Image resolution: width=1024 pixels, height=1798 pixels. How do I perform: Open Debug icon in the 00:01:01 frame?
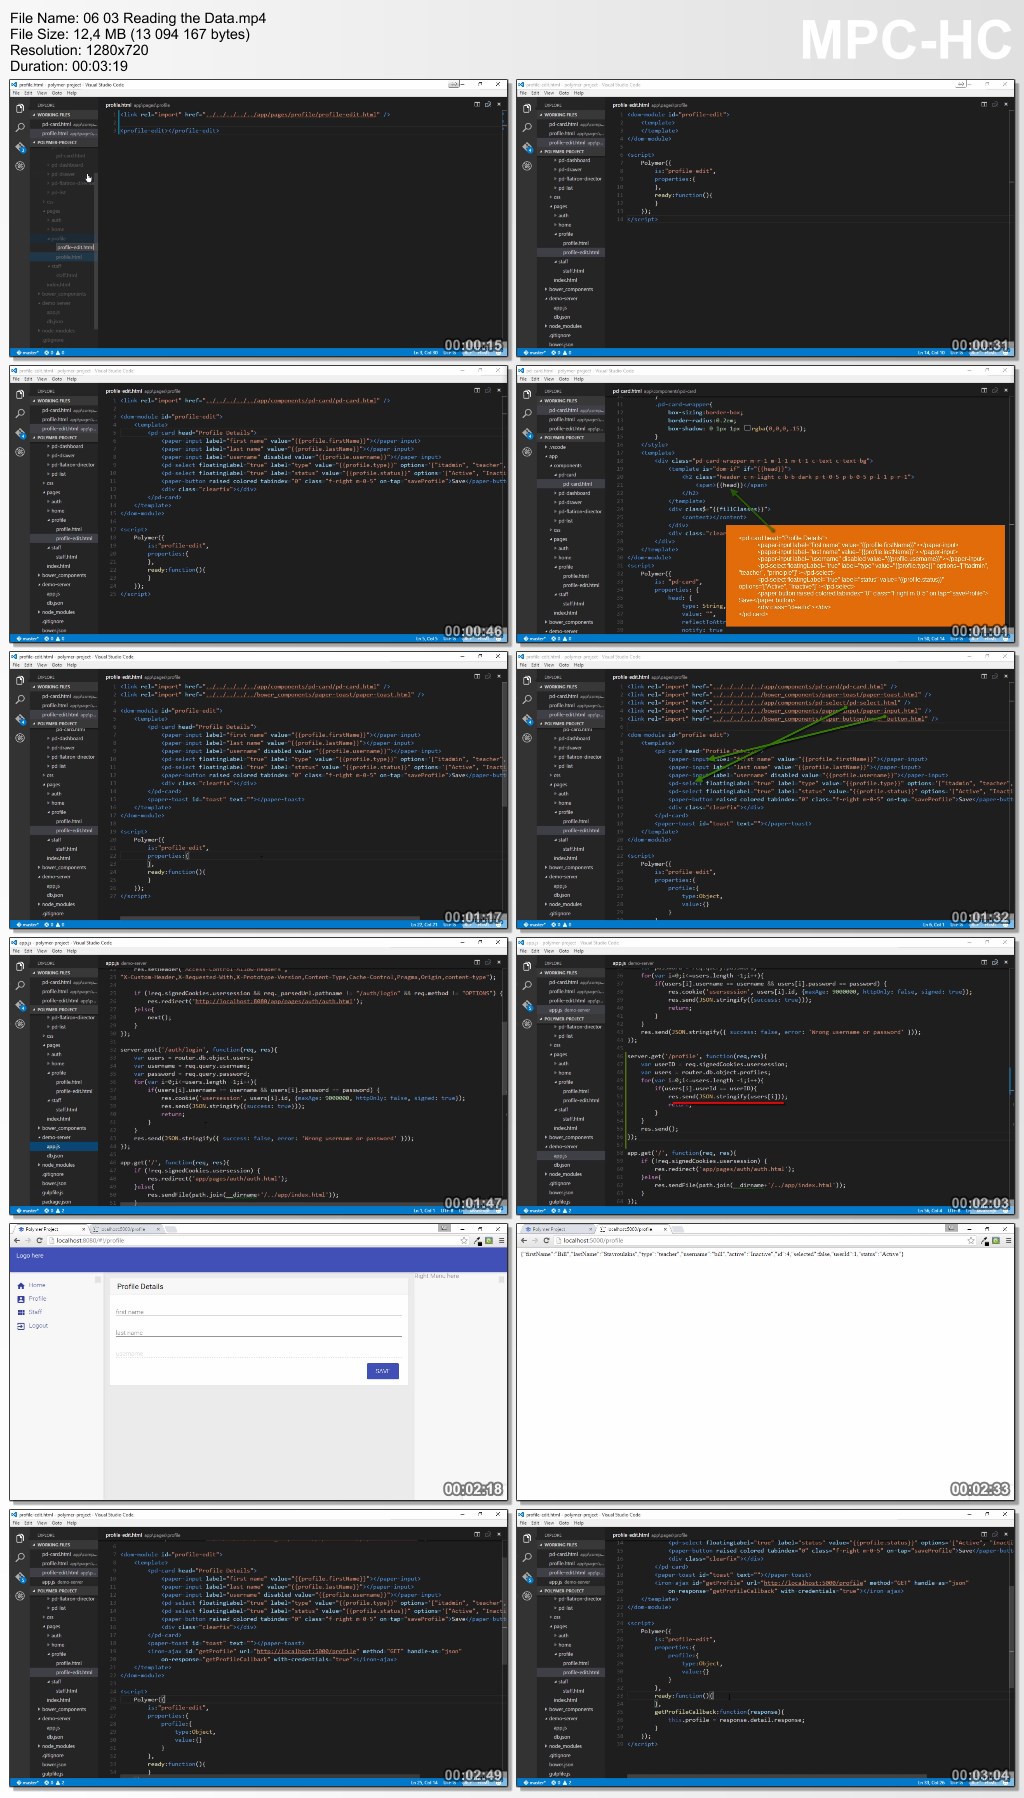point(526,452)
